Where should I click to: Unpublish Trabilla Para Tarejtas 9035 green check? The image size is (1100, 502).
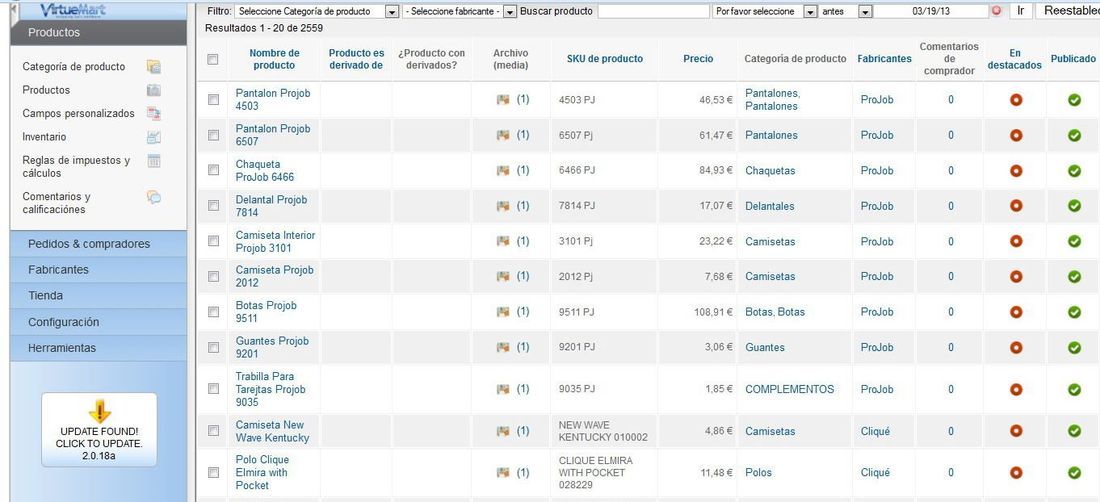1074,389
